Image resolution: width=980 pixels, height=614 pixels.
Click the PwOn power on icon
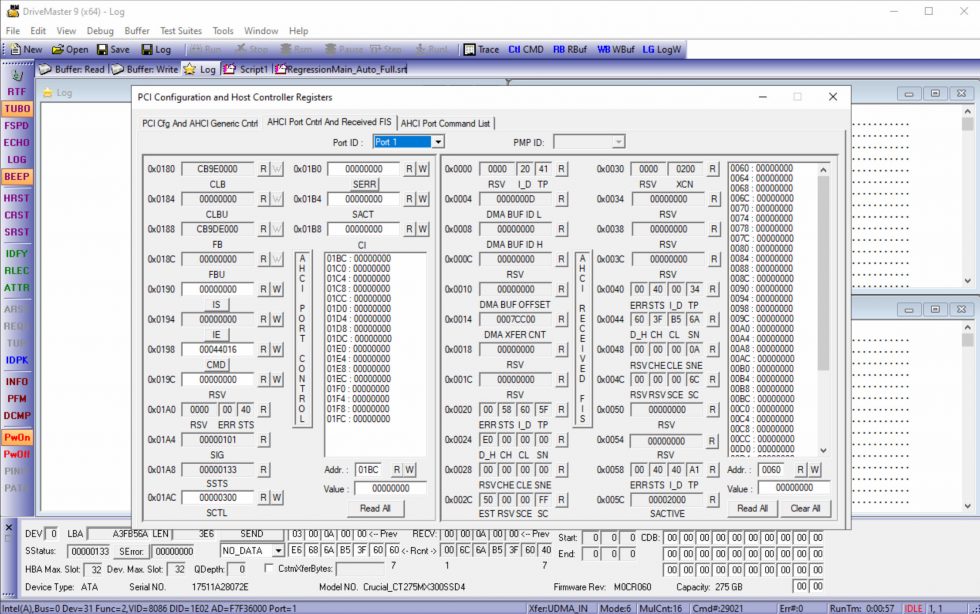pos(17,437)
